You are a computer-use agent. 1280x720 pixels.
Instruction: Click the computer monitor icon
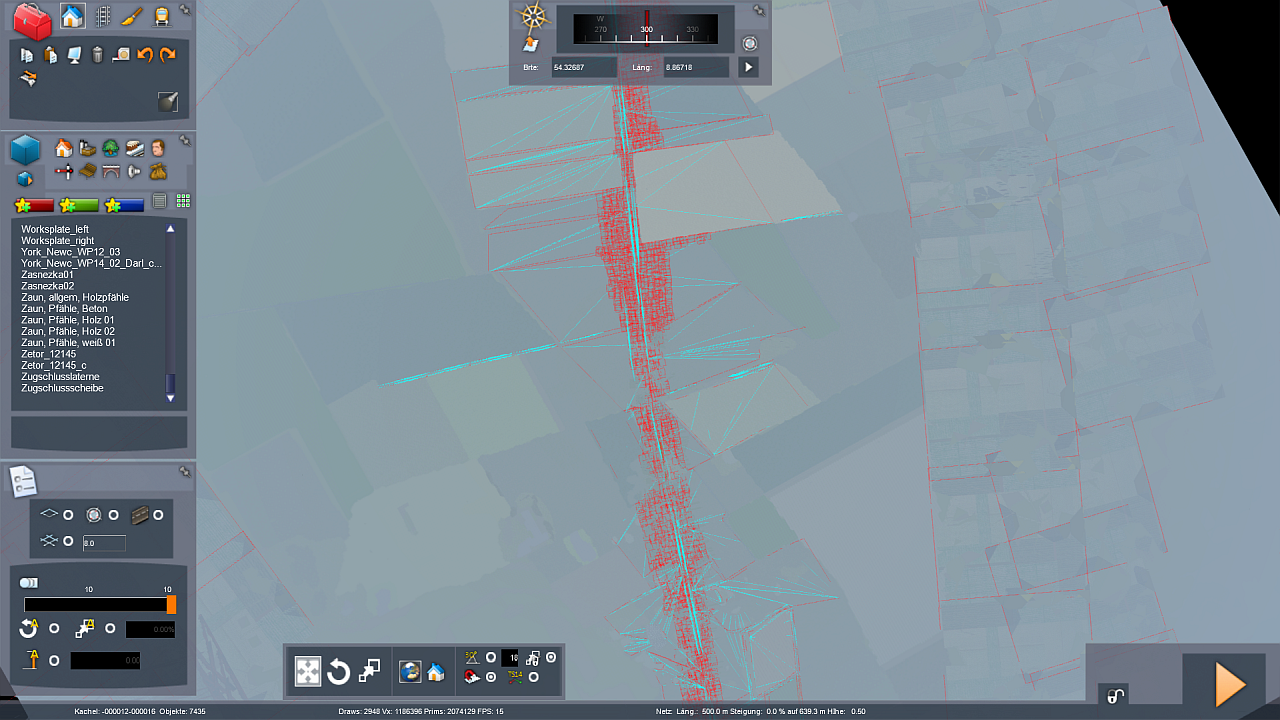tap(74, 55)
